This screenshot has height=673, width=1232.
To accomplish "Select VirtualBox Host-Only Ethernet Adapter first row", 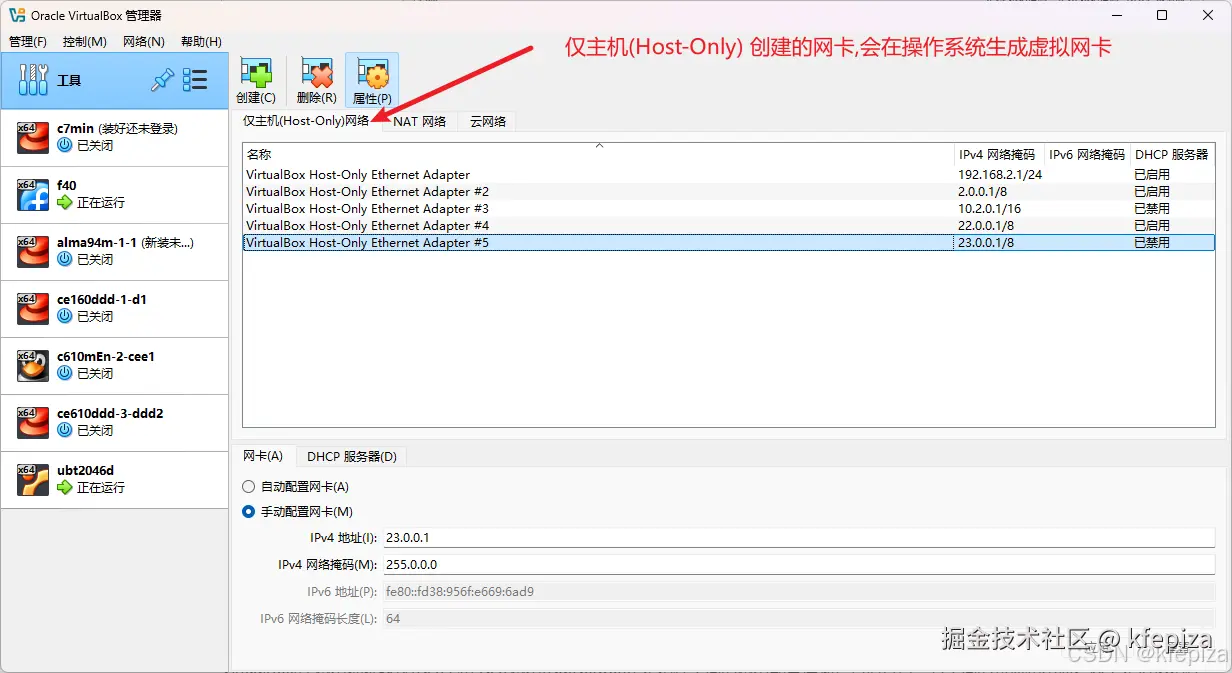I will click(x=728, y=174).
